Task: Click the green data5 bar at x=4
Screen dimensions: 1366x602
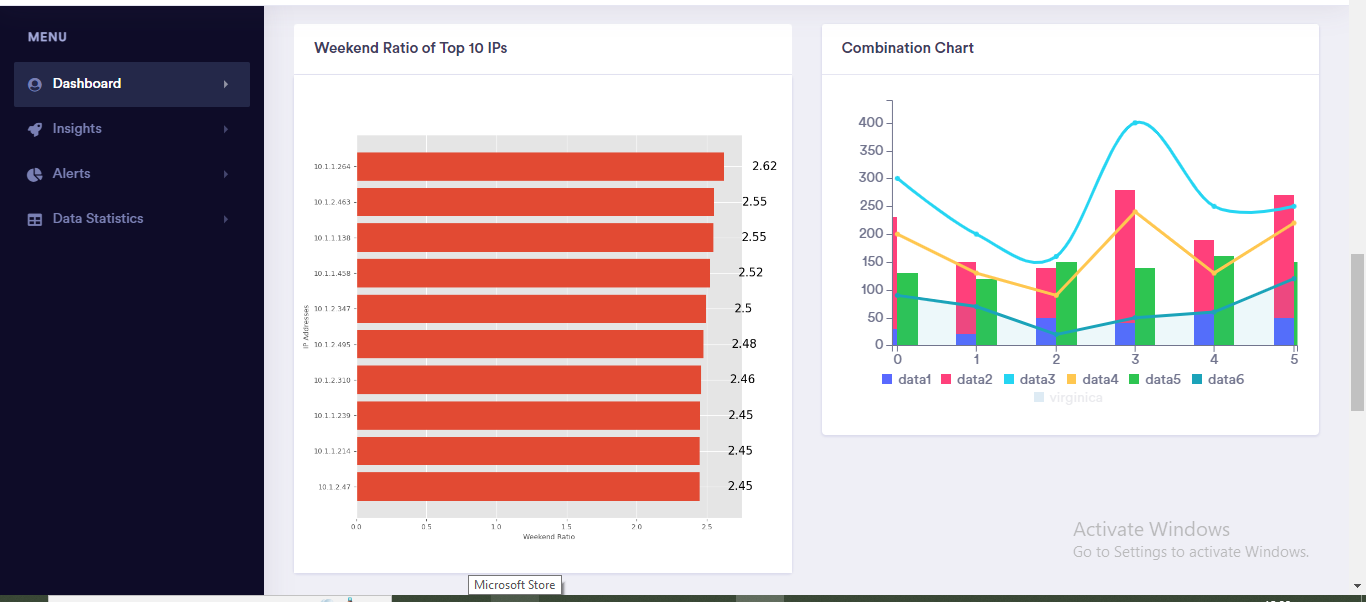Action: pos(1224,300)
